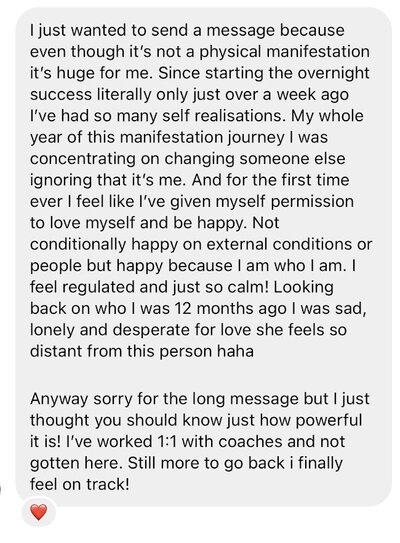
Task: Select the gray message bubble
Action: tap(204, 256)
